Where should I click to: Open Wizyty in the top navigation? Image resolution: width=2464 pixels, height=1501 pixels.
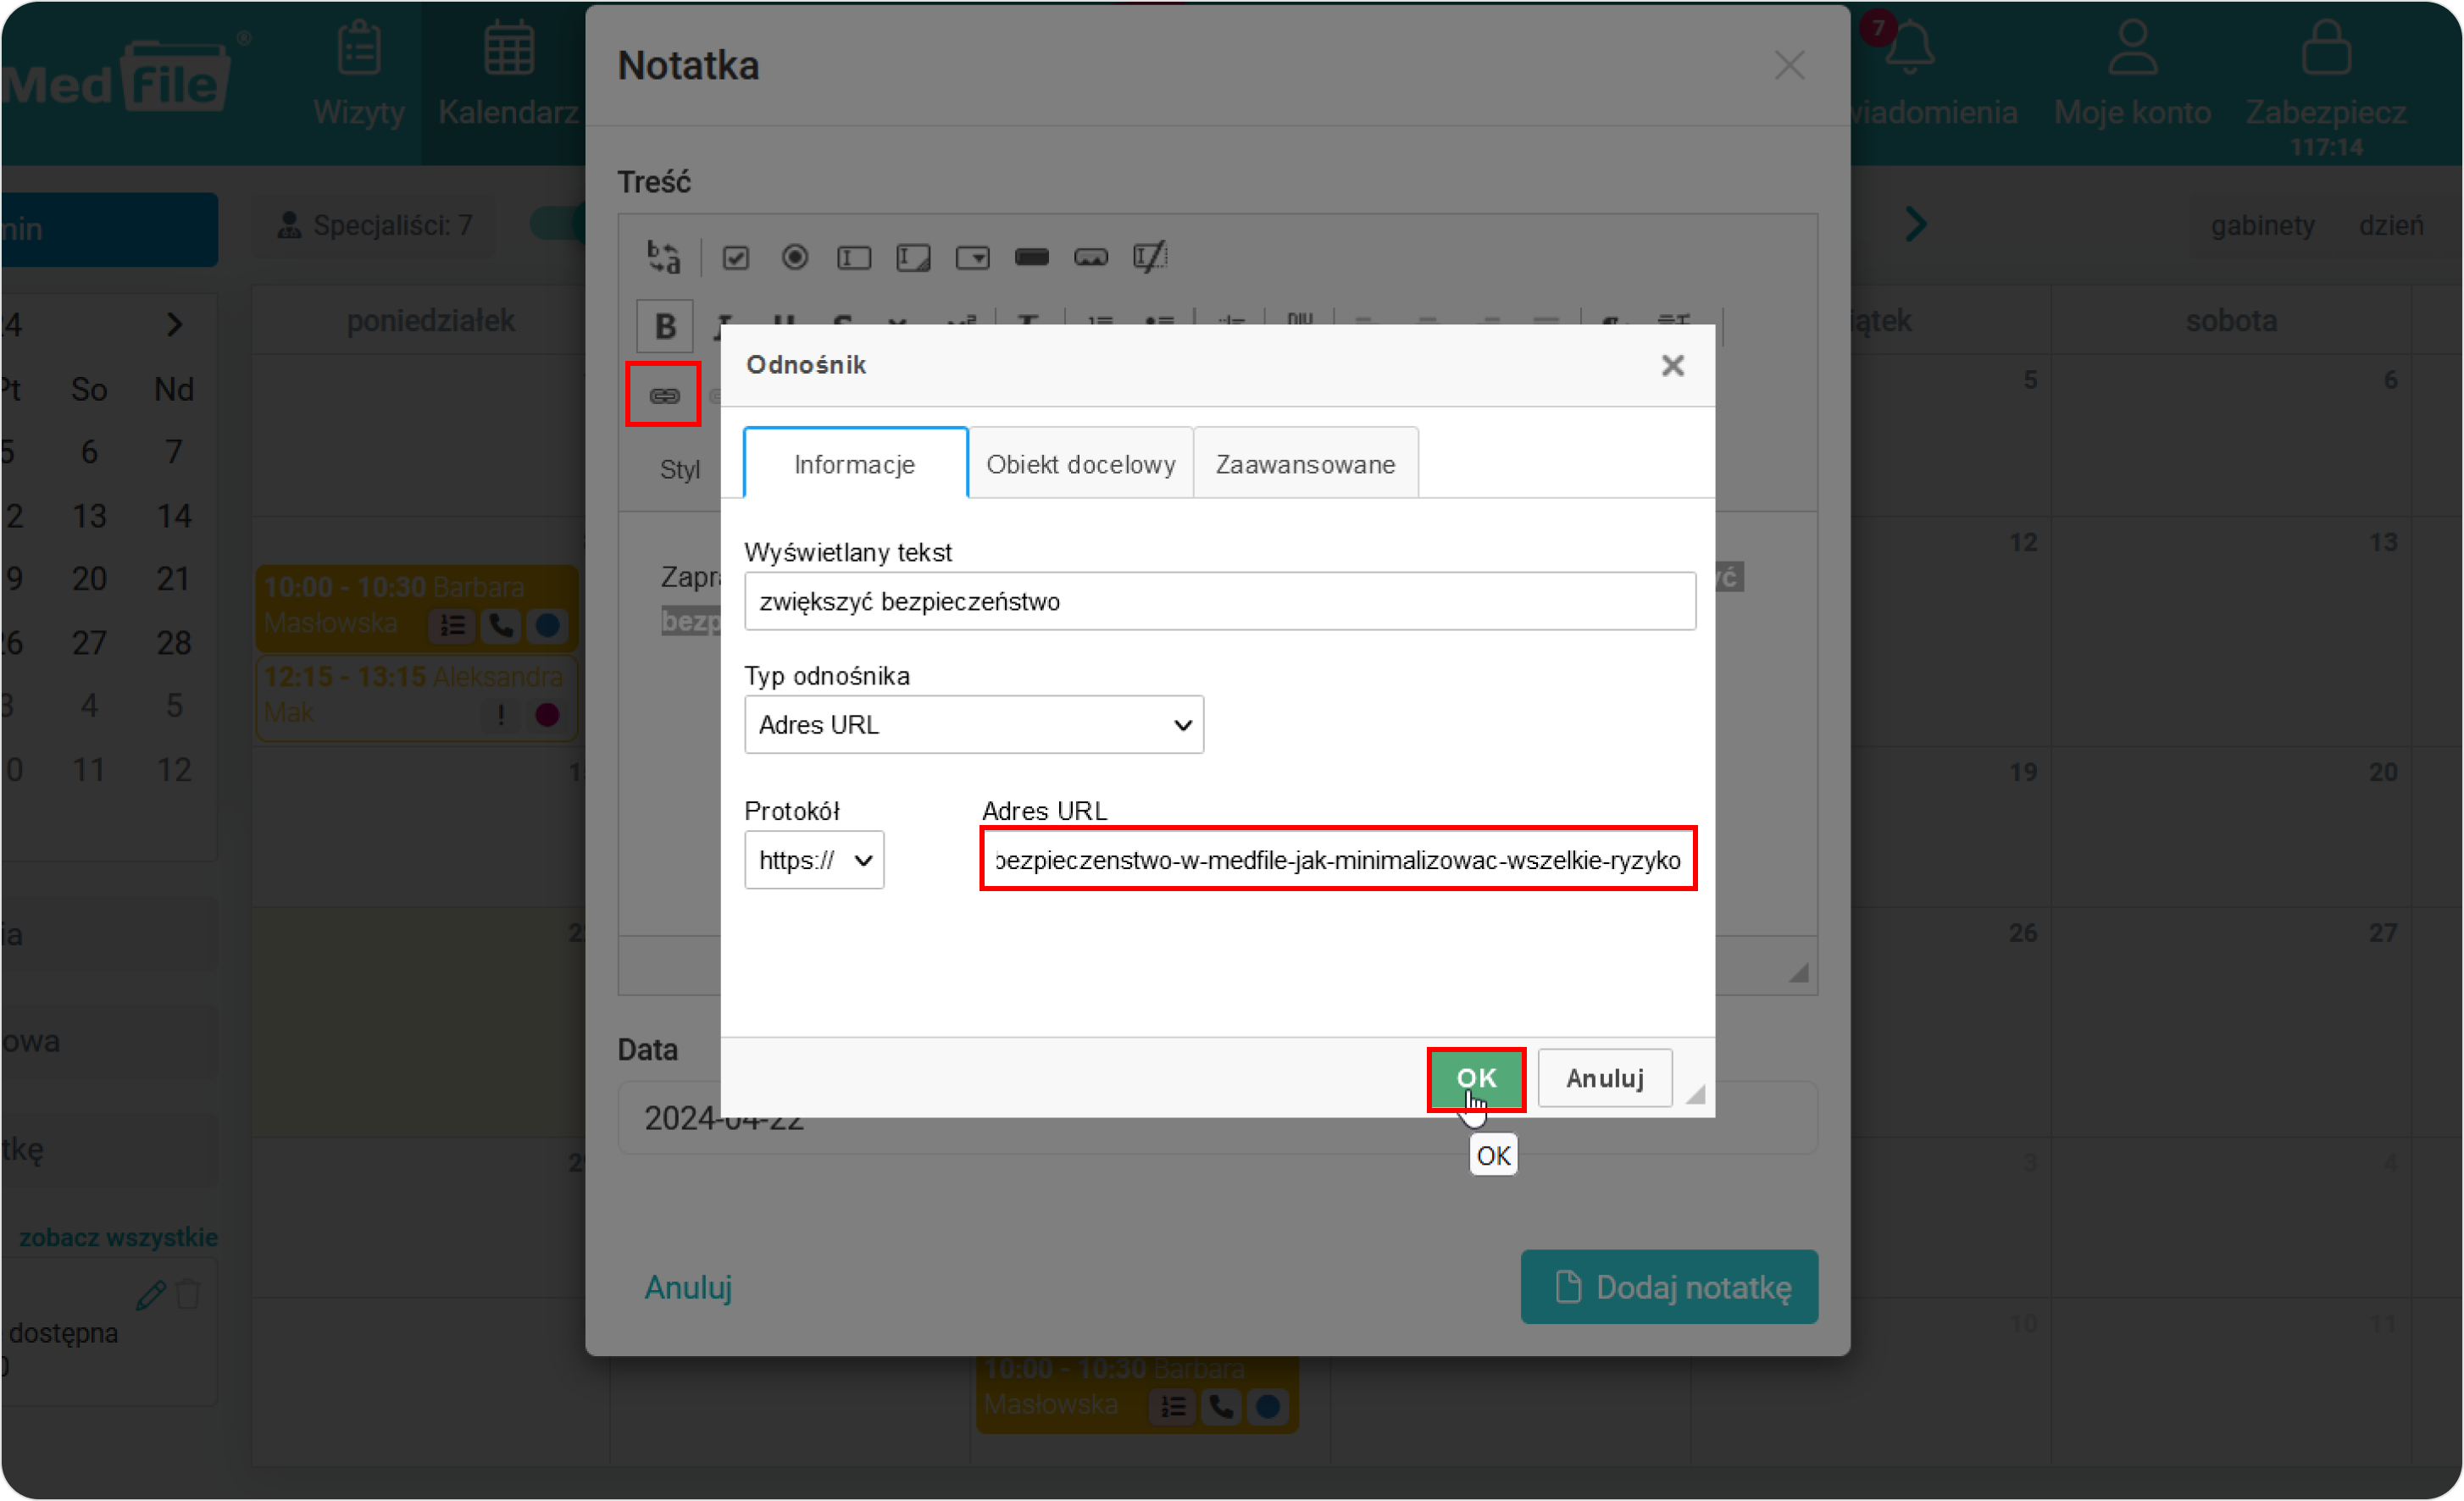tap(358, 75)
